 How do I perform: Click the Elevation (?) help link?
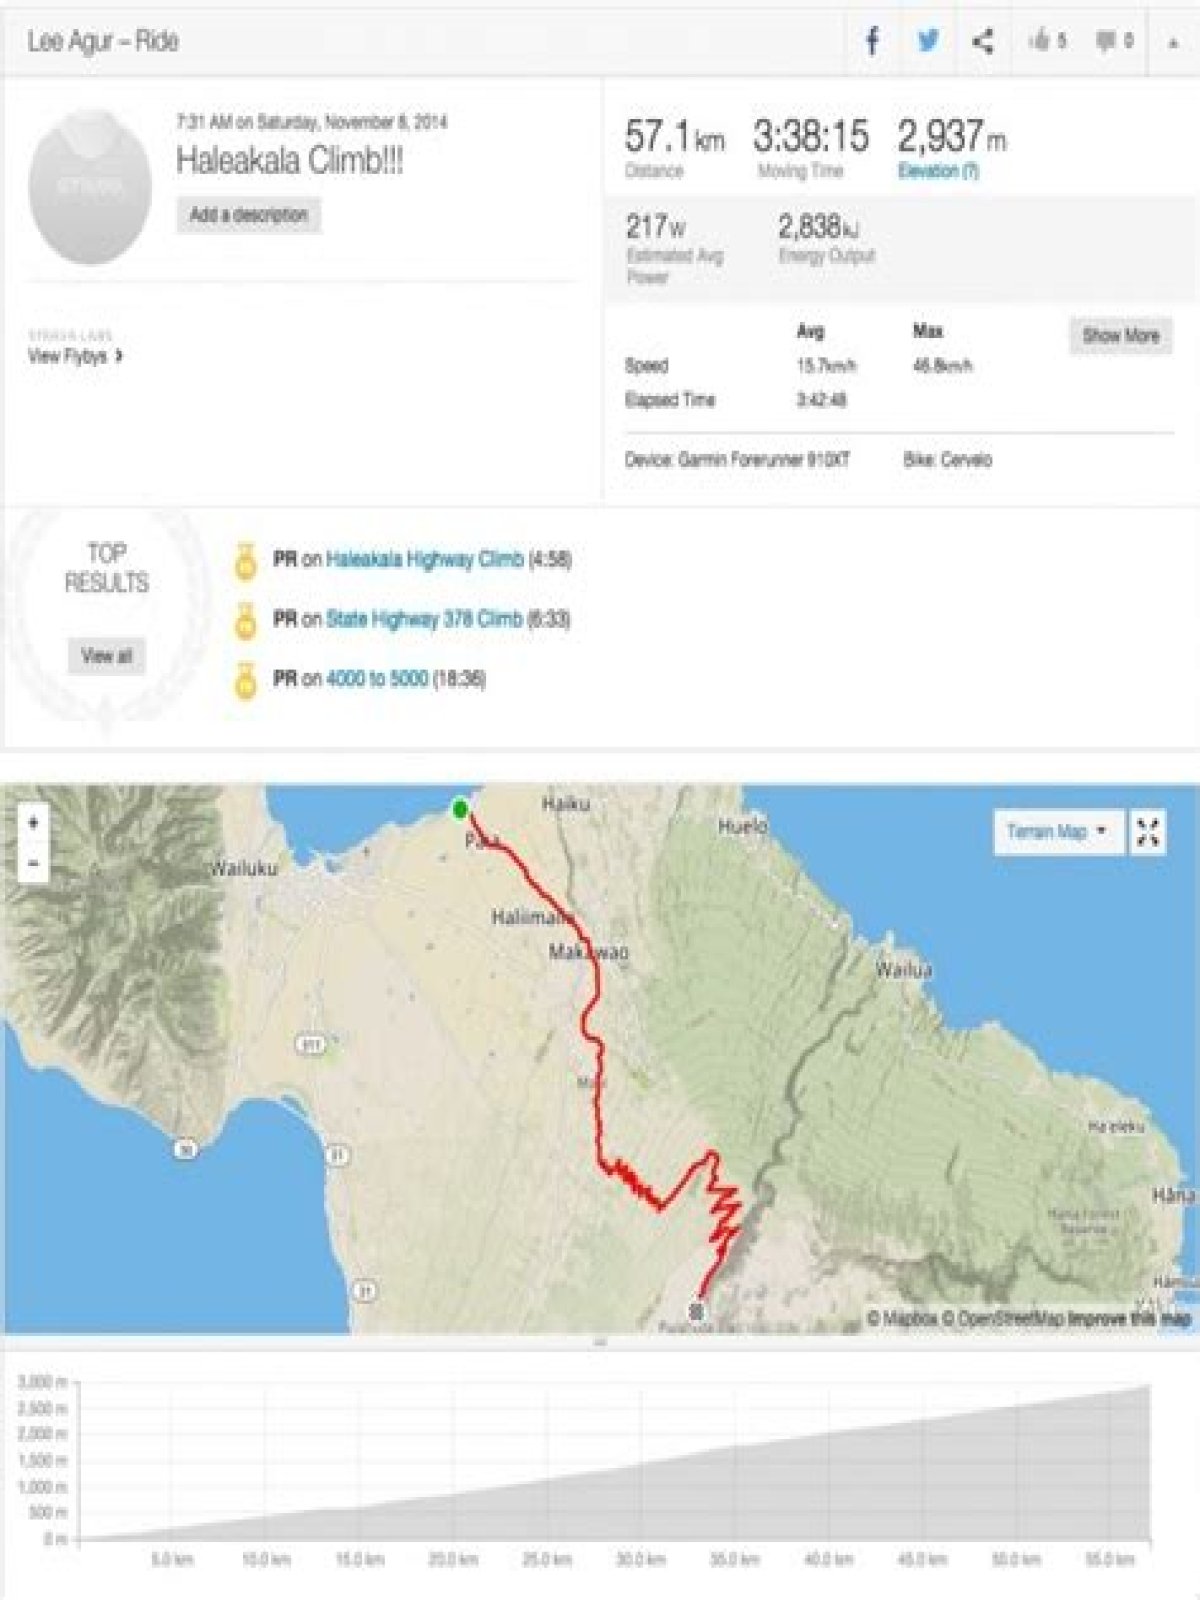pos(938,171)
